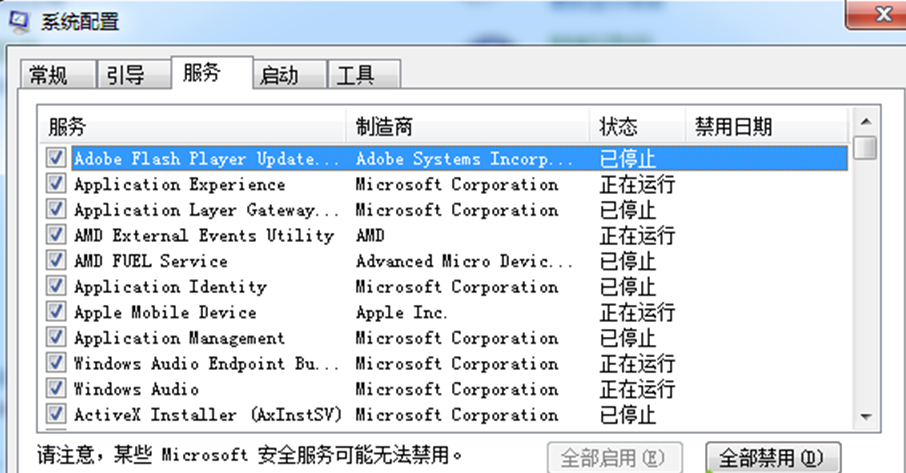Uncheck the Apple Mobile Device service
The image size is (906, 473).
[x=56, y=312]
